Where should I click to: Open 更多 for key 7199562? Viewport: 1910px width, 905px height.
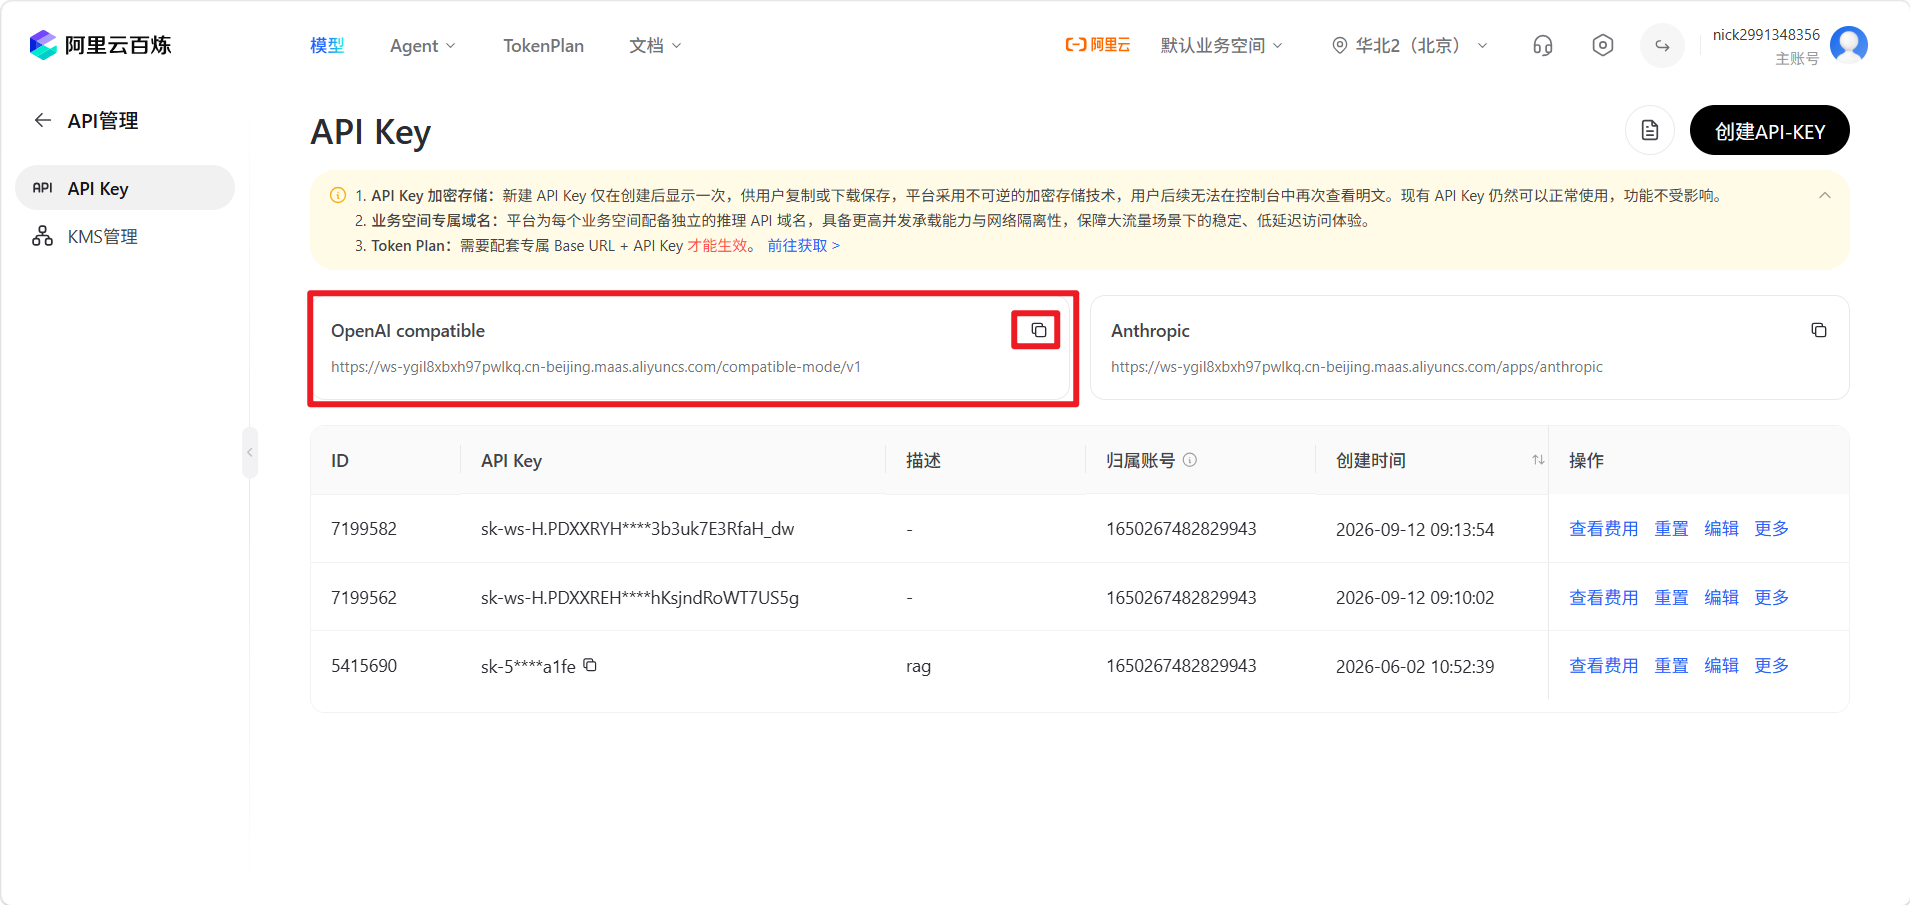coord(1771,598)
